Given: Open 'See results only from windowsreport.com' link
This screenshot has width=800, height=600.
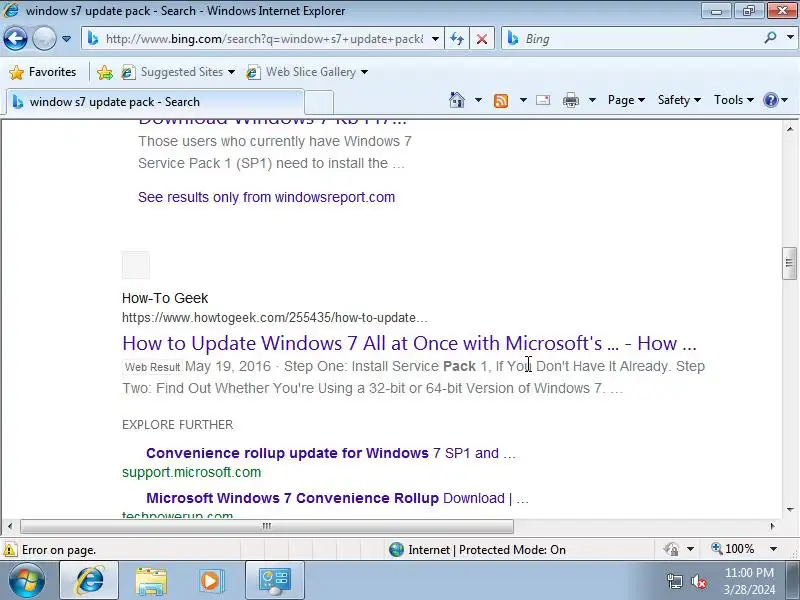Looking at the screenshot, I should click(x=266, y=197).
